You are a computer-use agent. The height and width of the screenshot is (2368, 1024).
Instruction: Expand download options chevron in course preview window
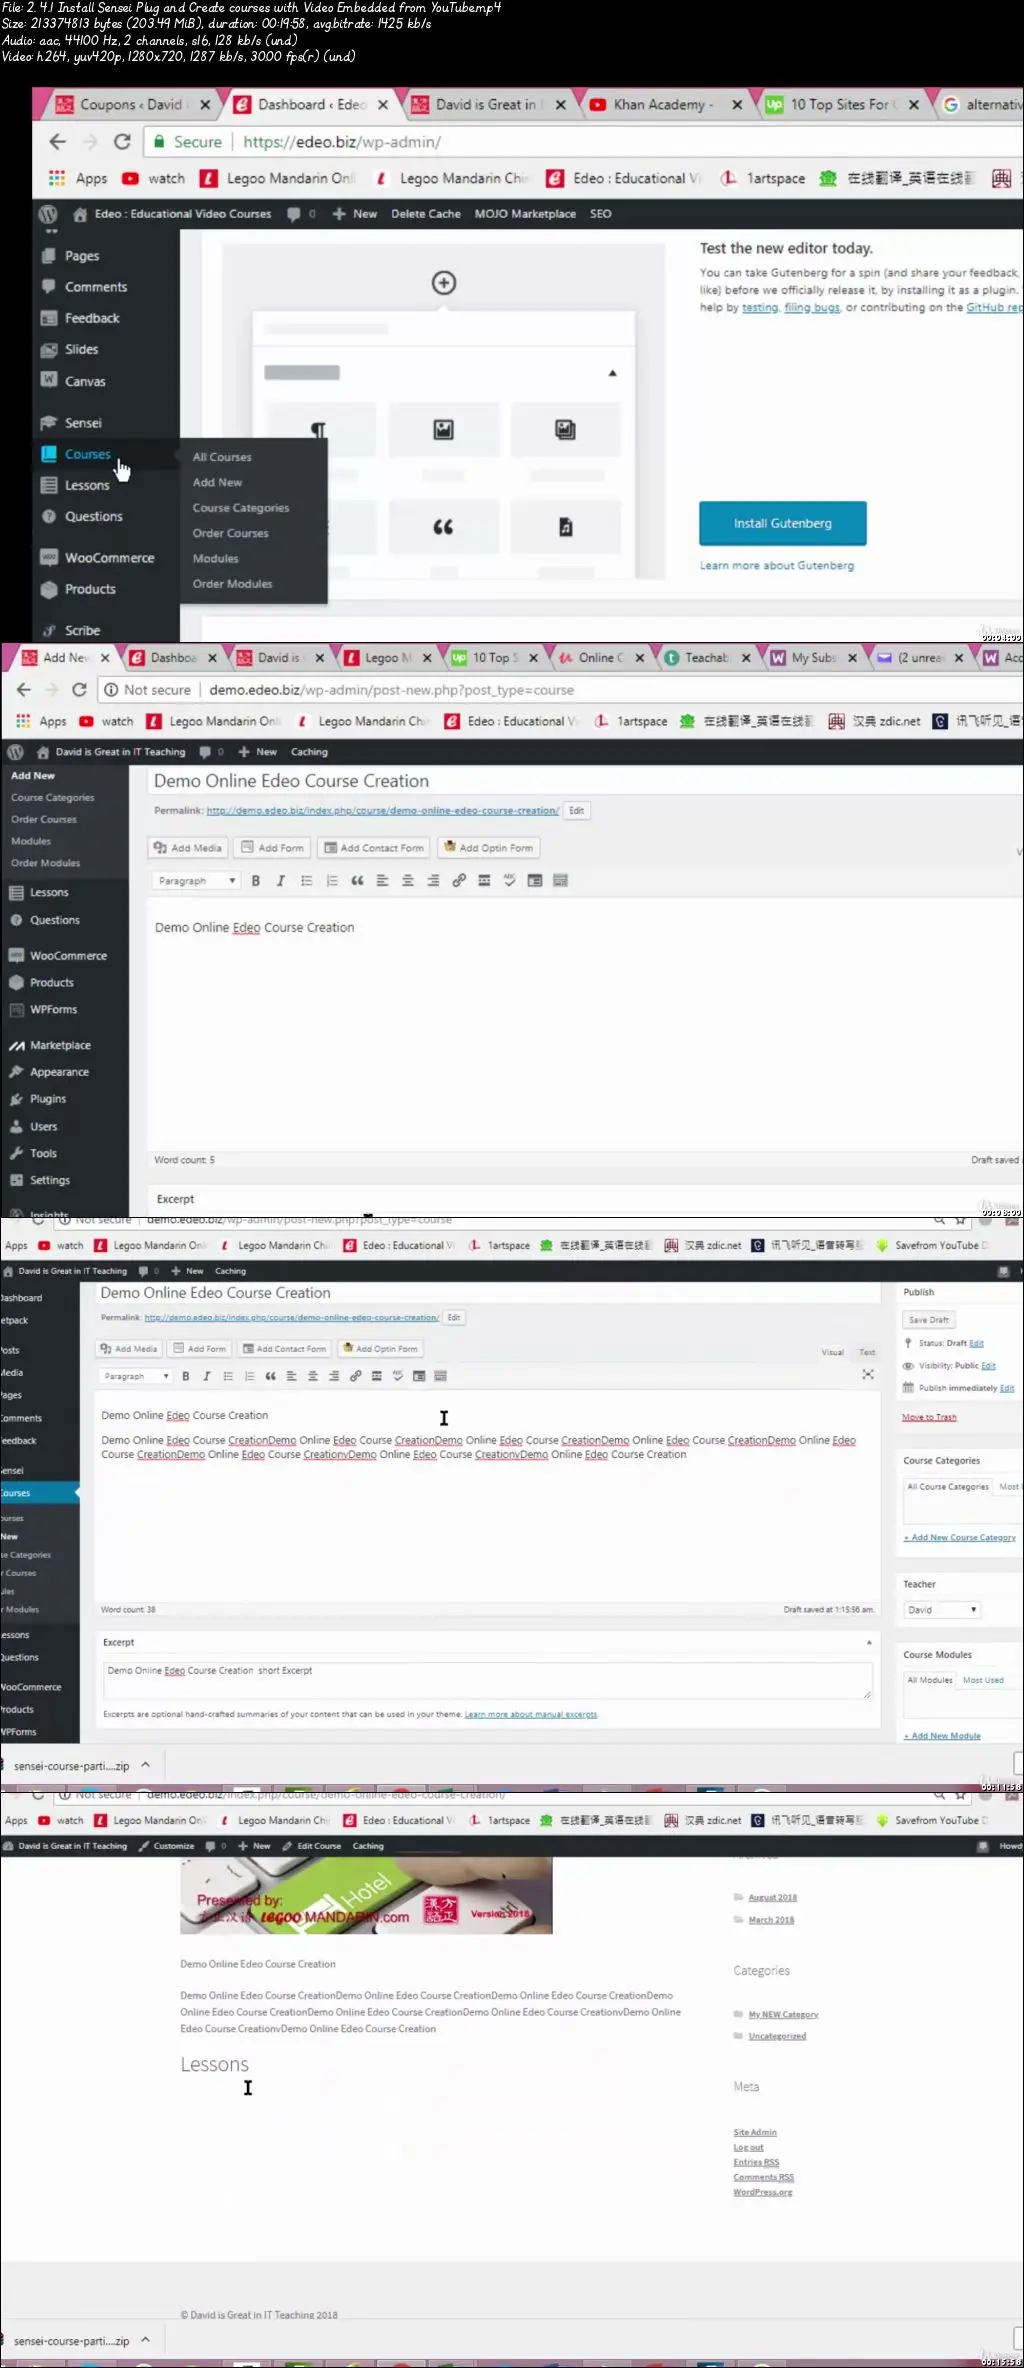click(x=146, y=2341)
